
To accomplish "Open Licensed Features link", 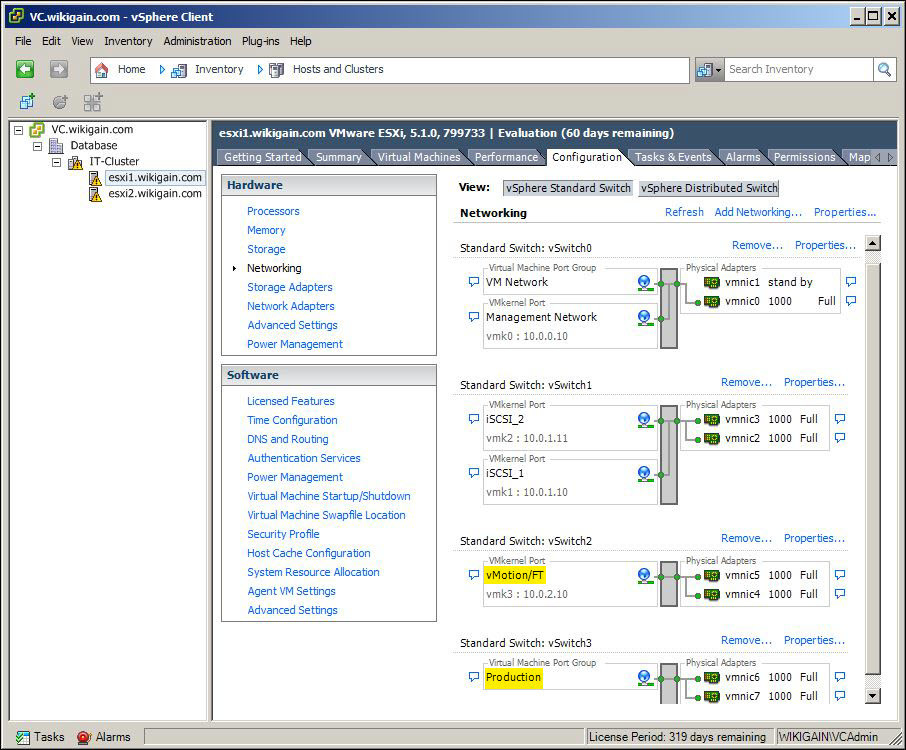I will coord(291,401).
